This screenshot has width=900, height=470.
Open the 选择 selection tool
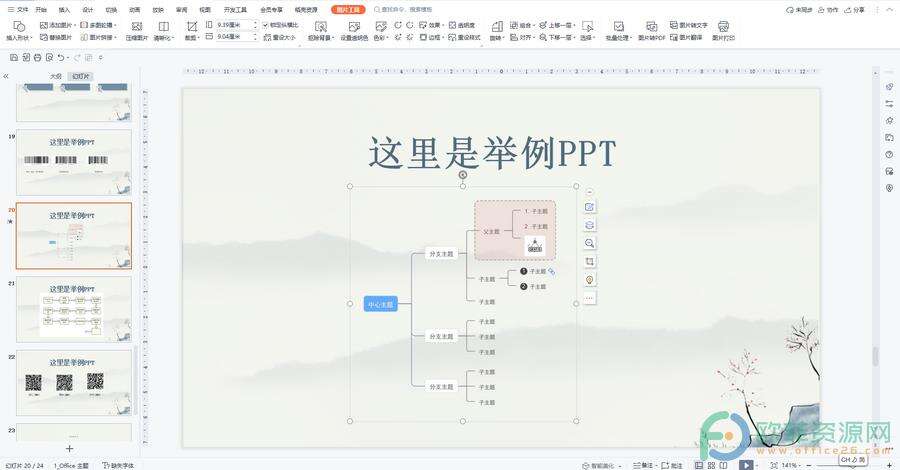[x=587, y=31]
